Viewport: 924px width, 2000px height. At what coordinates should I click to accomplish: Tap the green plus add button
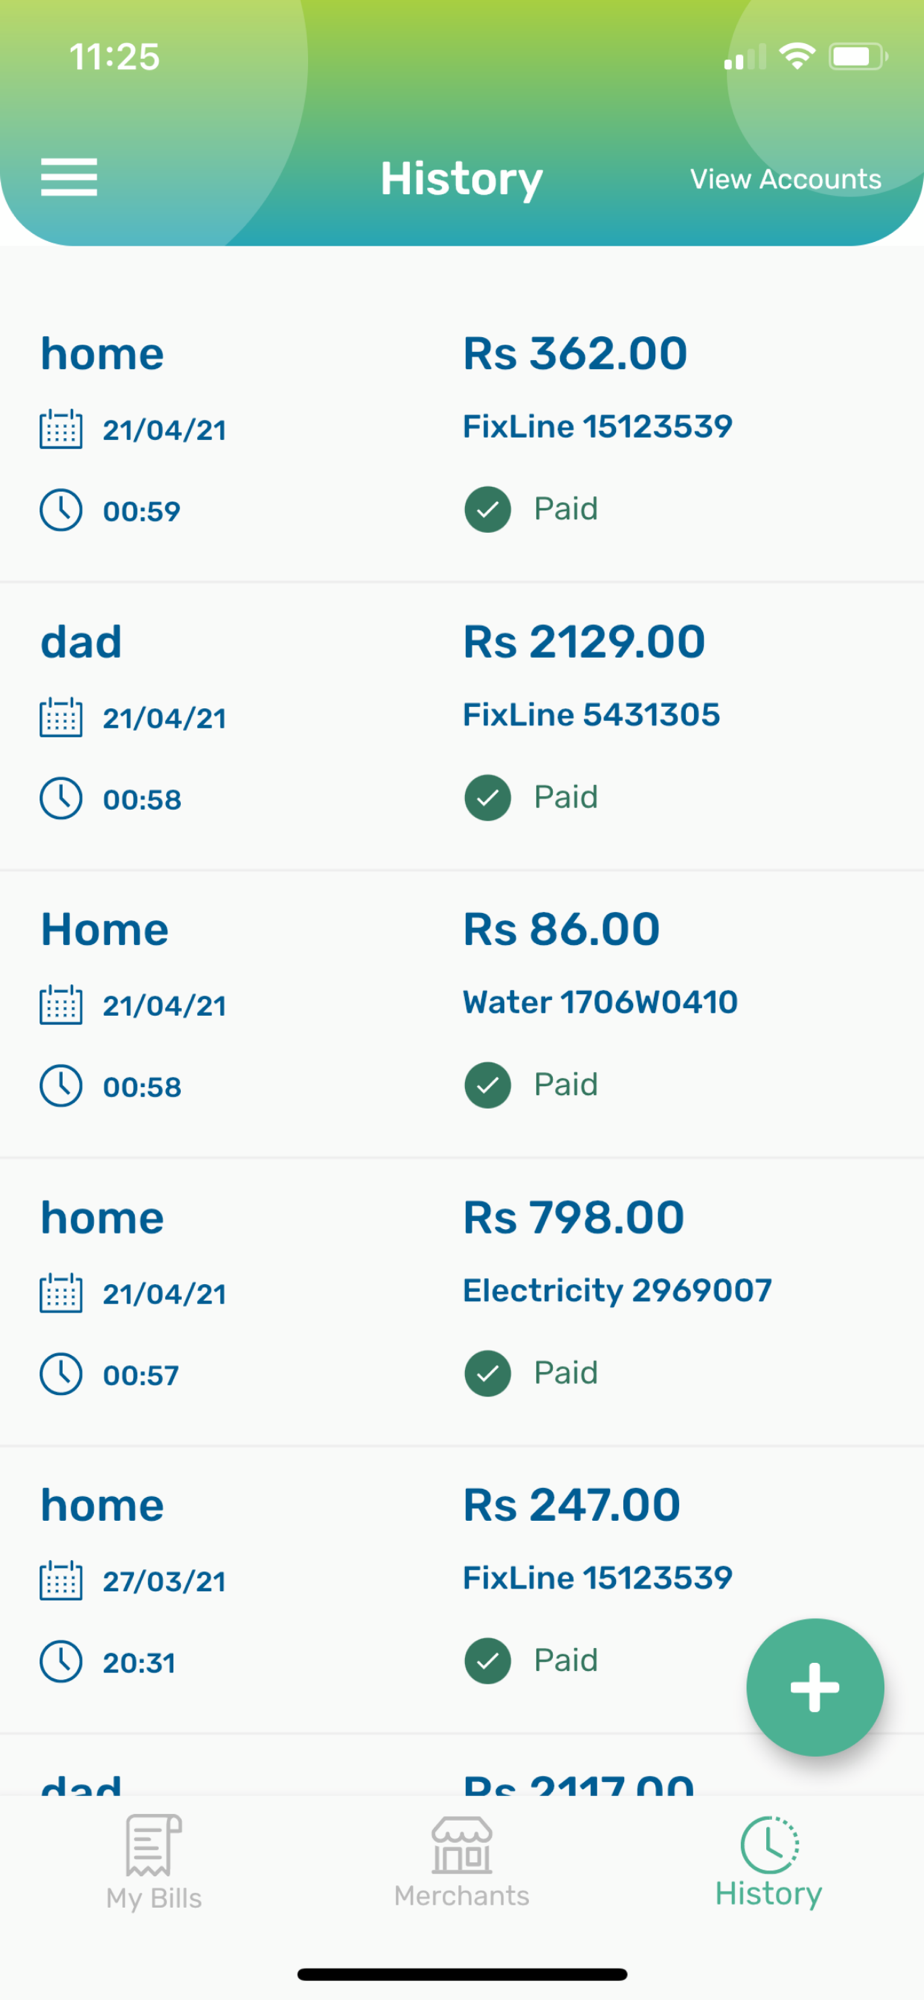click(815, 1687)
